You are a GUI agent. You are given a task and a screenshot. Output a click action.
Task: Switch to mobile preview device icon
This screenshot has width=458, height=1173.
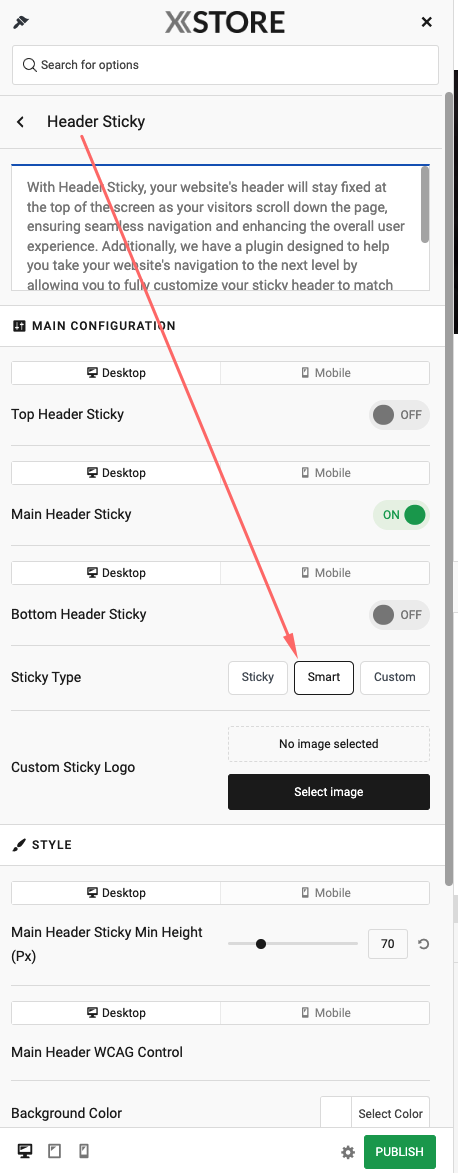pos(84,1151)
